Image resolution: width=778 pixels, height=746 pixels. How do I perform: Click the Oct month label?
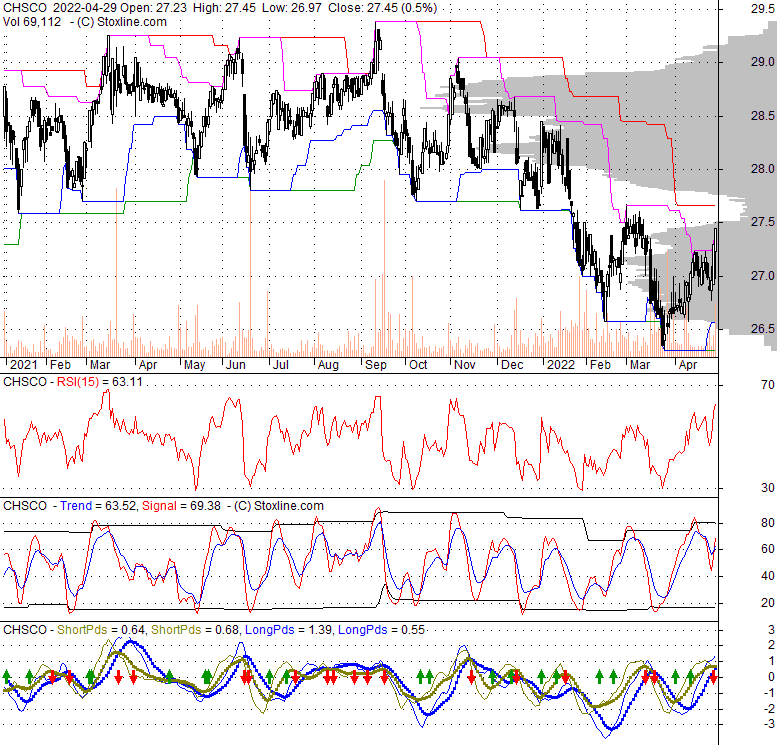coord(418,365)
